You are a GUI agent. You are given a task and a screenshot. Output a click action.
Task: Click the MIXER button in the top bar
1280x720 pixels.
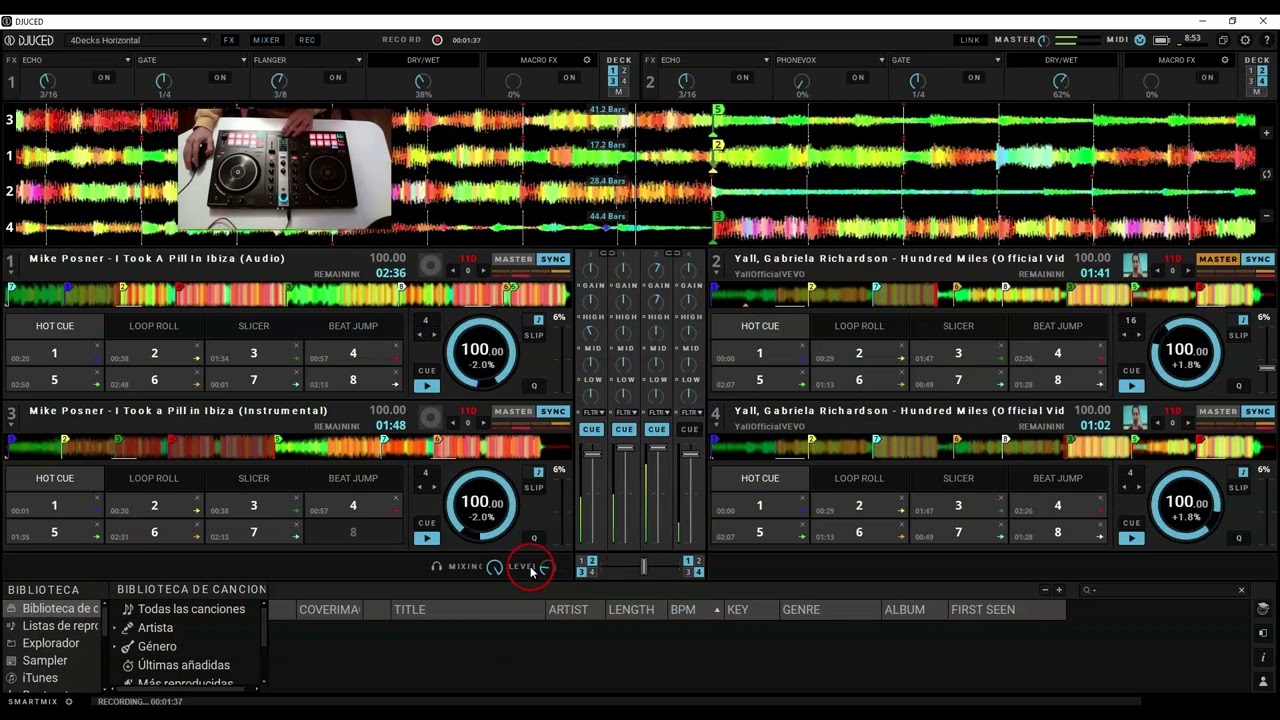click(x=267, y=40)
